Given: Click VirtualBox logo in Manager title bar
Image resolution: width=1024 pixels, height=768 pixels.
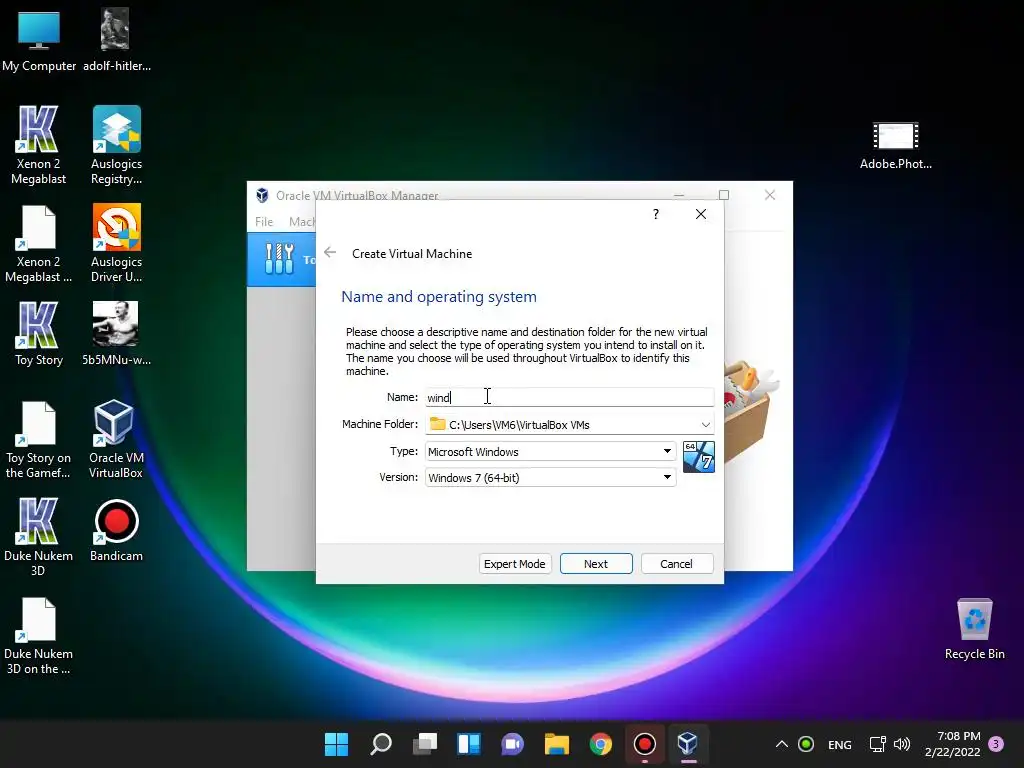Looking at the screenshot, I should pyautogui.click(x=263, y=195).
